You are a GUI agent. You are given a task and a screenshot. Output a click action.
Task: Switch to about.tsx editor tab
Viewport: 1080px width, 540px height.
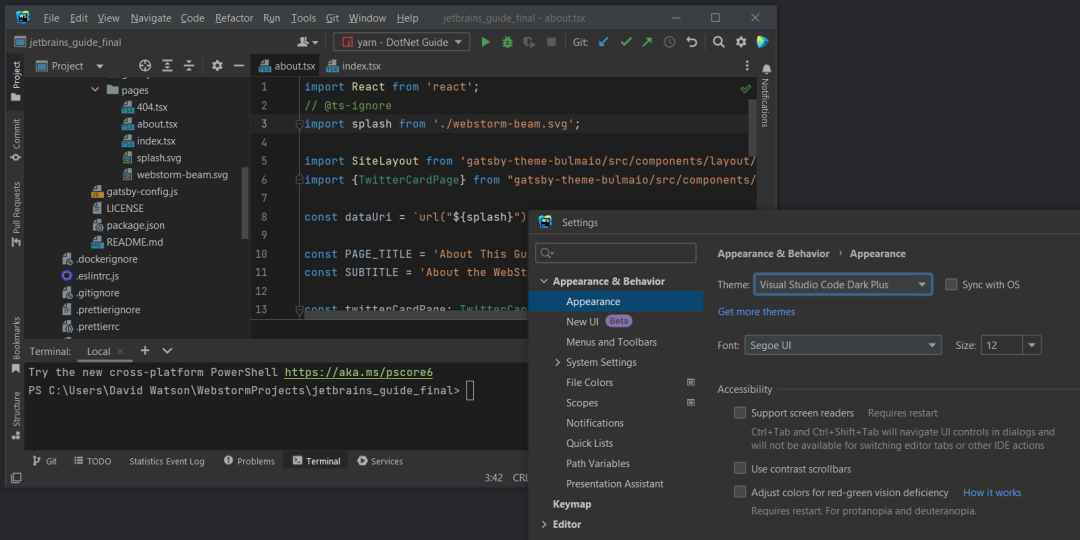click(286, 66)
